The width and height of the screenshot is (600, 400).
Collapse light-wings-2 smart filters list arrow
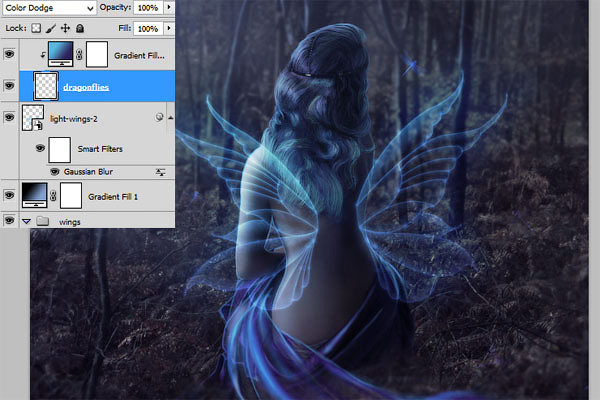170,118
